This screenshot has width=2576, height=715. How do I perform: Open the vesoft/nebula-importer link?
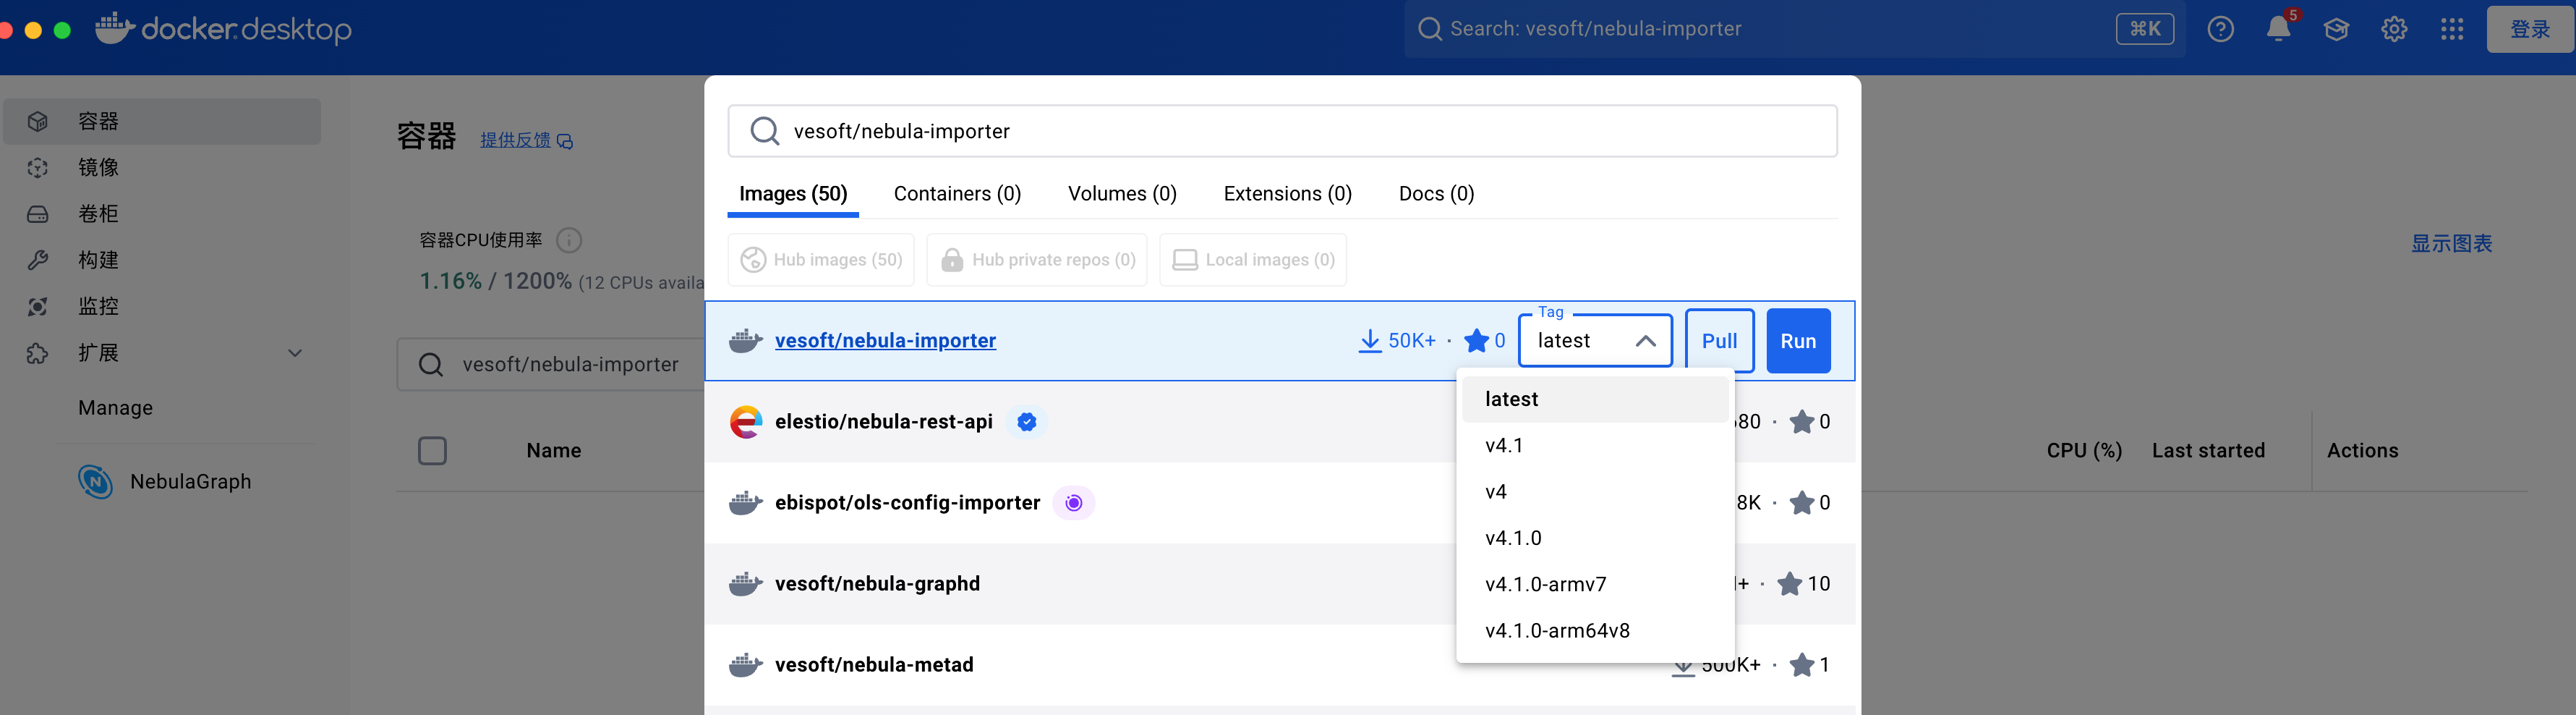(x=885, y=341)
